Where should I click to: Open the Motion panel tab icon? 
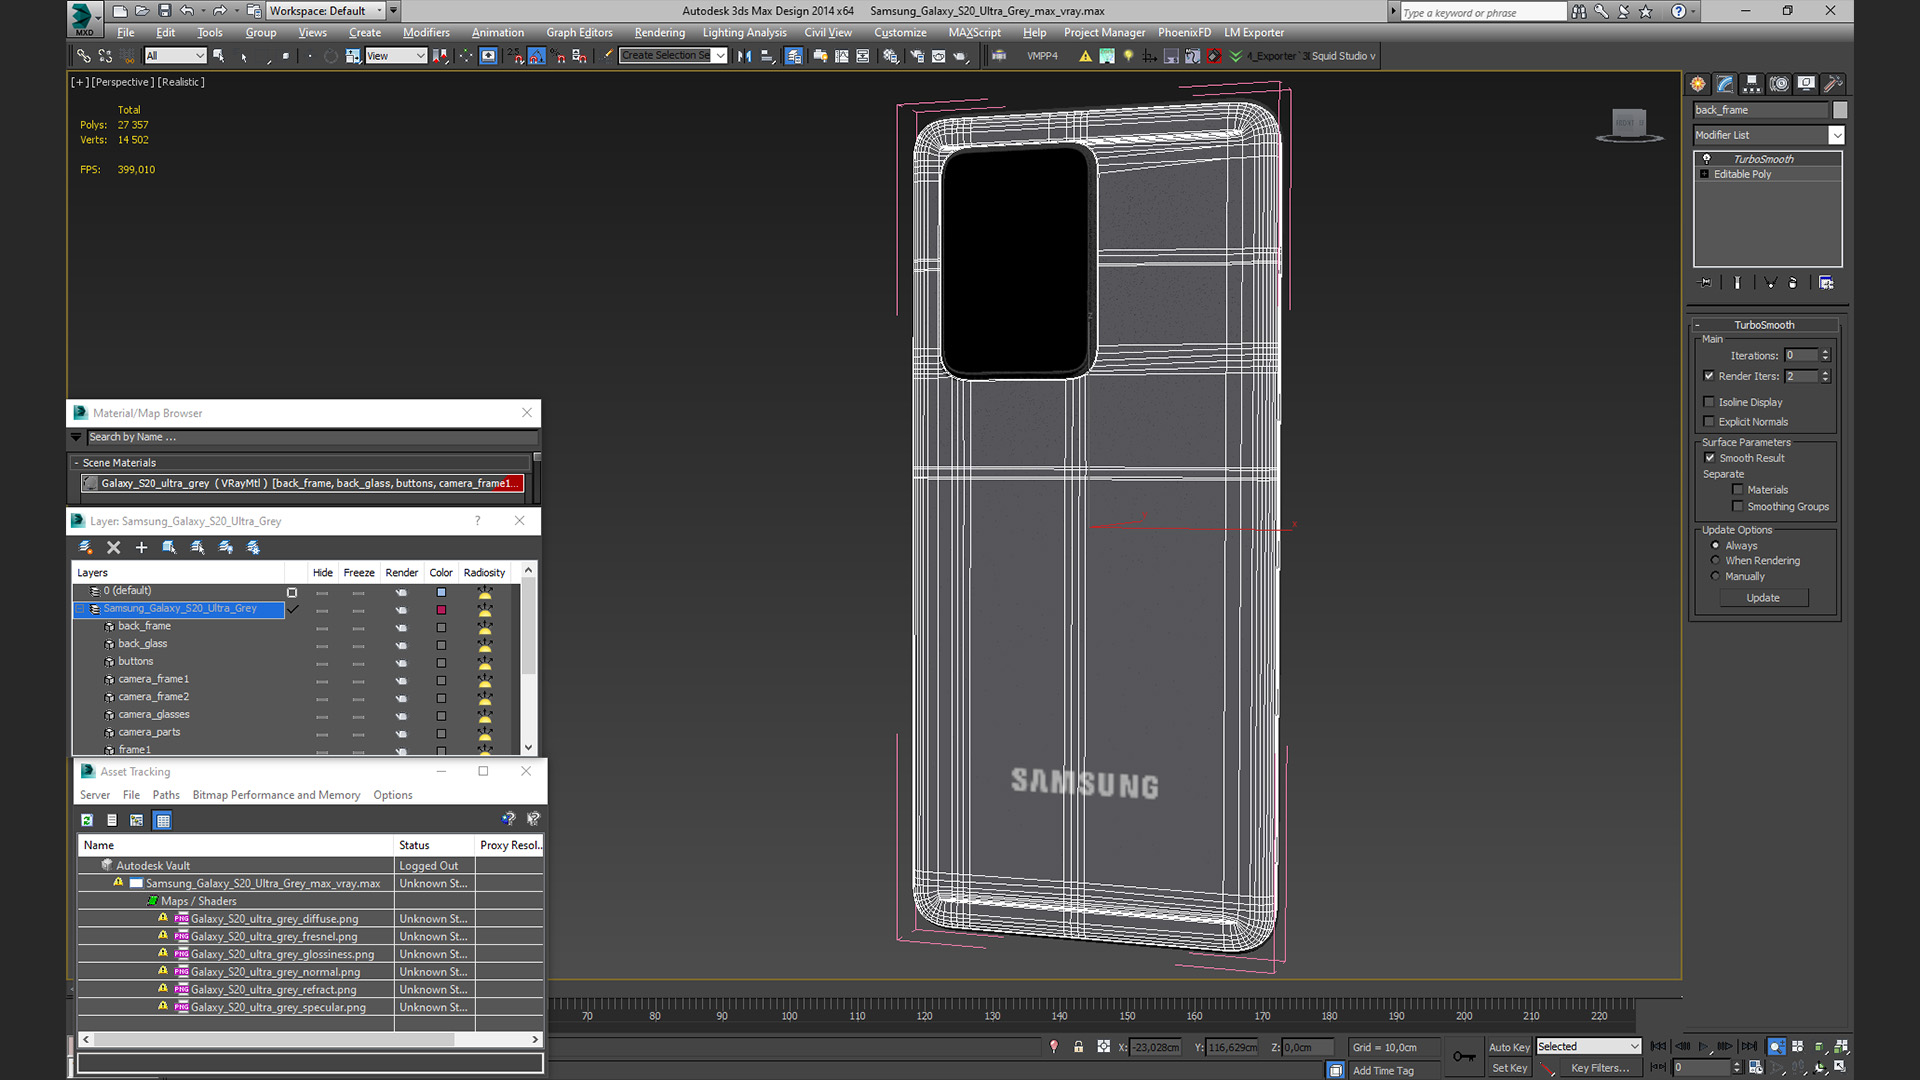pyautogui.click(x=1779, y=84)
